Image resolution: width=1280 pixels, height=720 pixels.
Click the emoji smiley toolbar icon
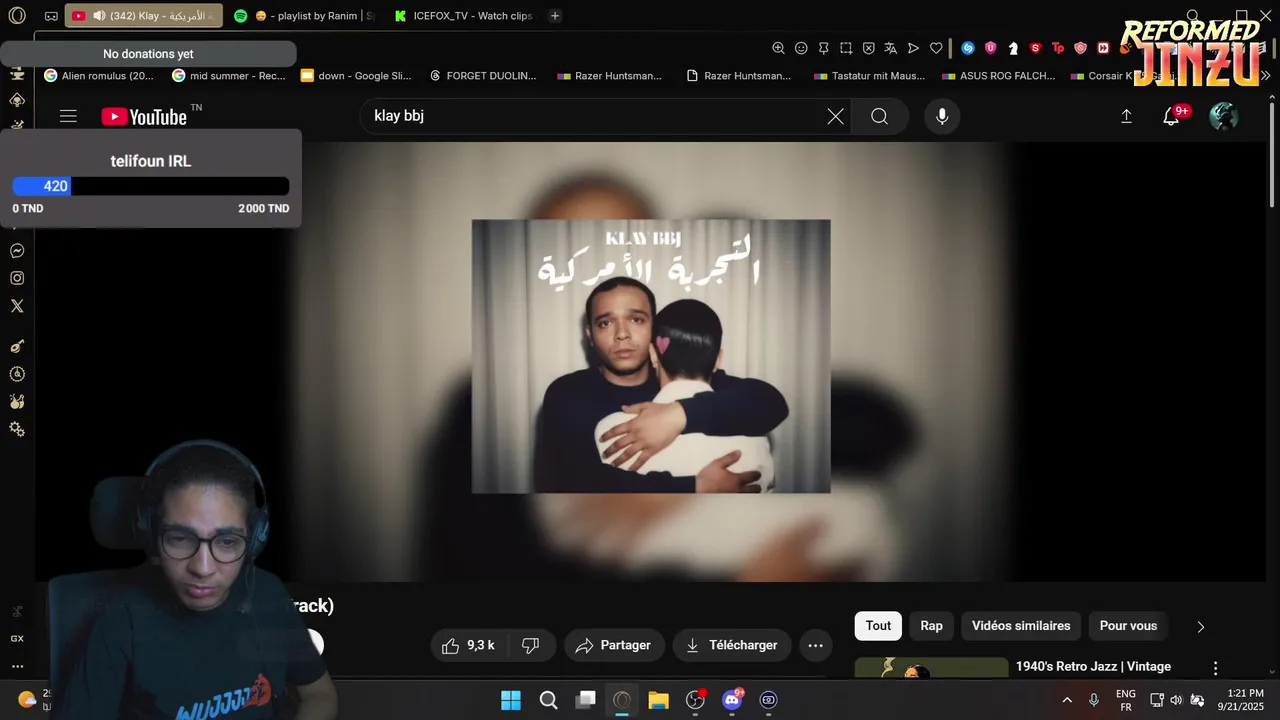[x=801, y=48]
